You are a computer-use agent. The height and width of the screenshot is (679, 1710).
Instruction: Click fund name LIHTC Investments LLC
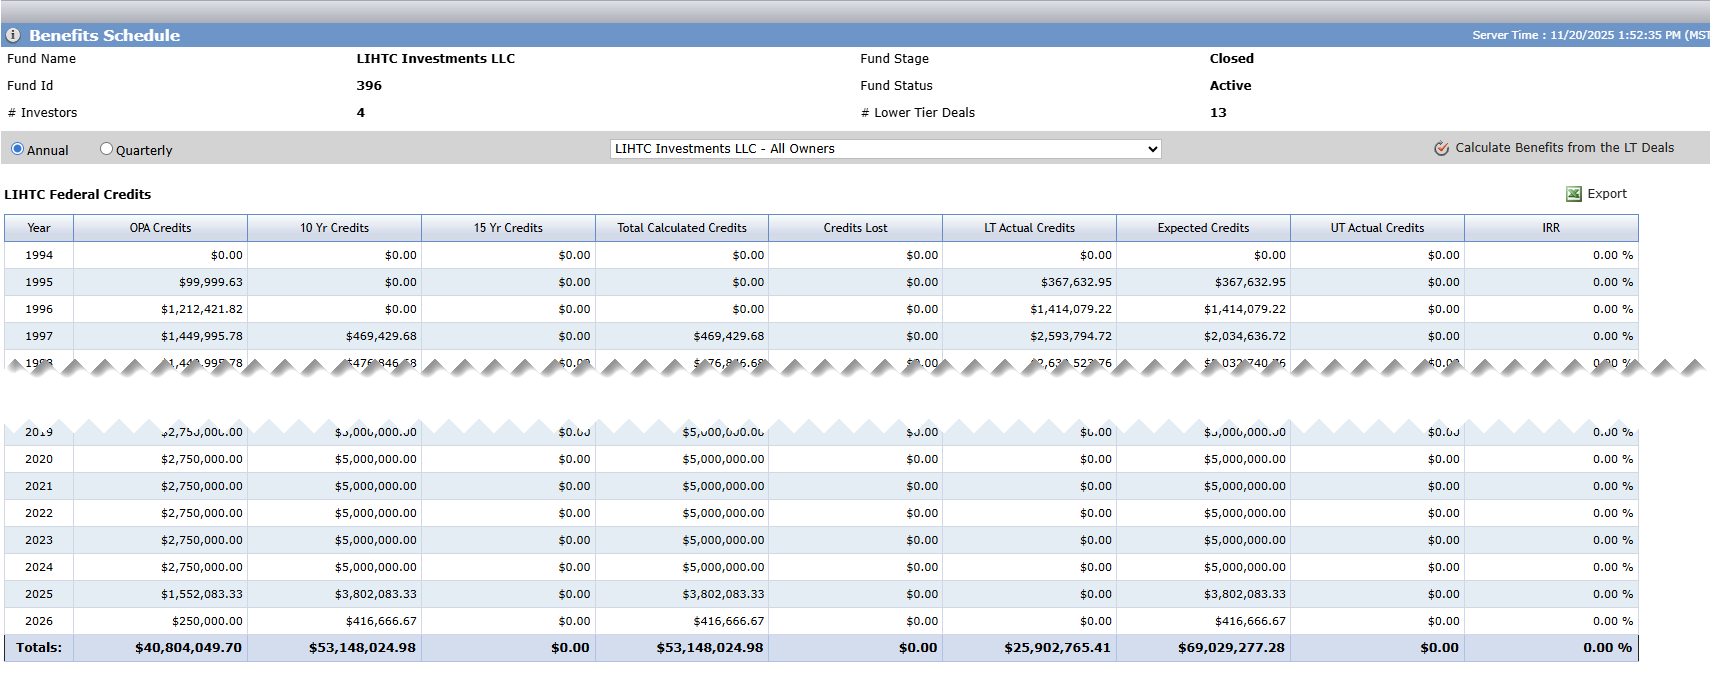tap(436, 59)
